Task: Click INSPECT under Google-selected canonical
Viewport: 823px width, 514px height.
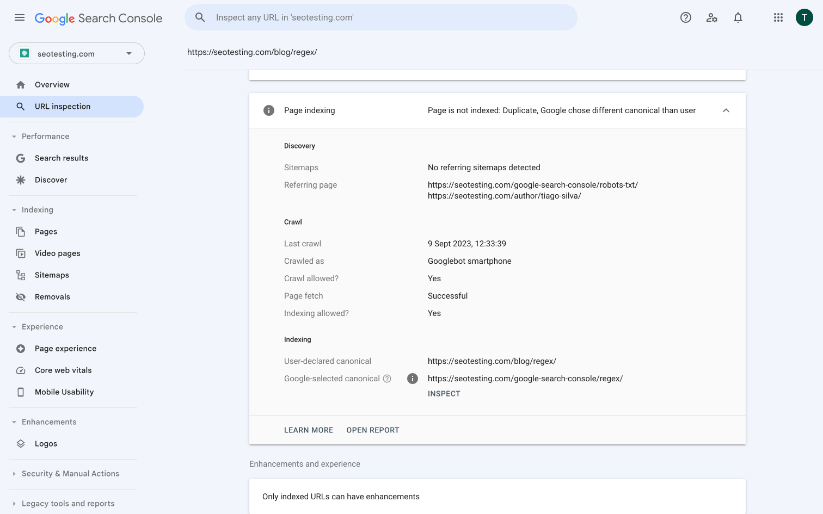Action: pyautogui.click(x=444, y=394)
